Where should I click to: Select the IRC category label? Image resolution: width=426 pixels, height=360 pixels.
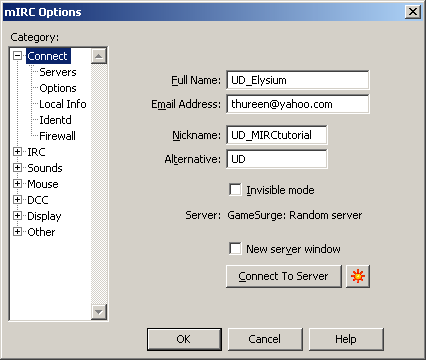36,152
